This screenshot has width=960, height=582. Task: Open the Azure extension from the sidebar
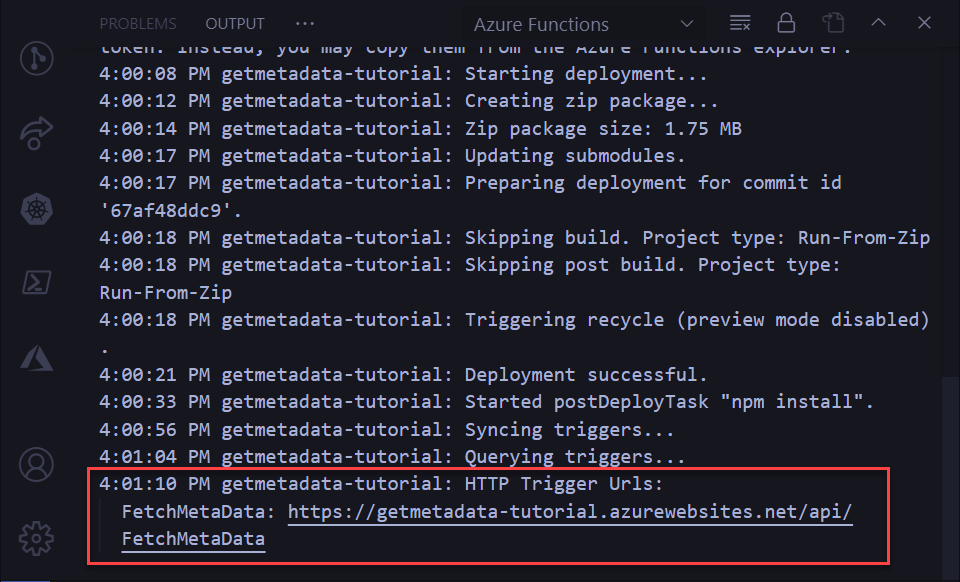37,358
